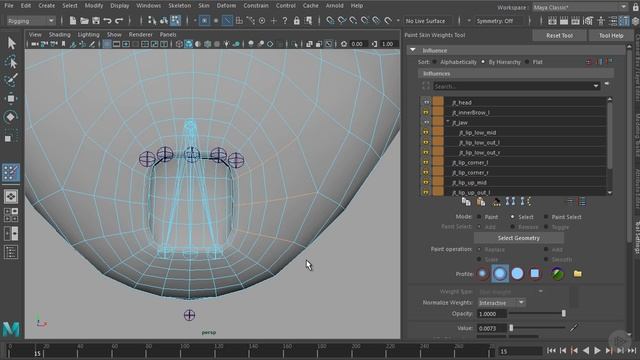
Task: Select the soft brush profile
Action: pyautogui.click(x=500, y=273)
